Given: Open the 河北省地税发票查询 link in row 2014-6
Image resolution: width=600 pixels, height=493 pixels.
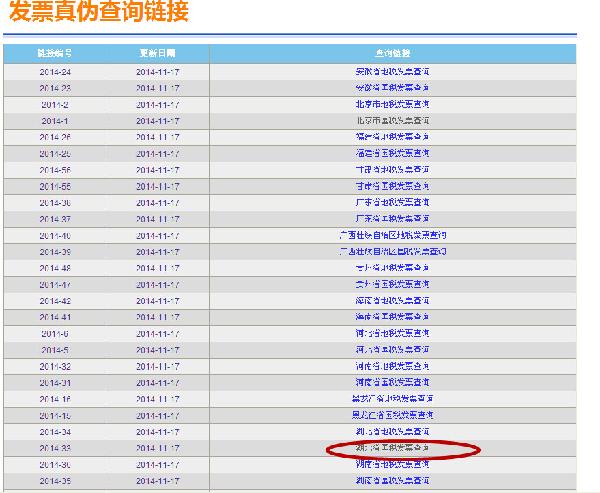Looking at the screenshot, I should [392, 333].
